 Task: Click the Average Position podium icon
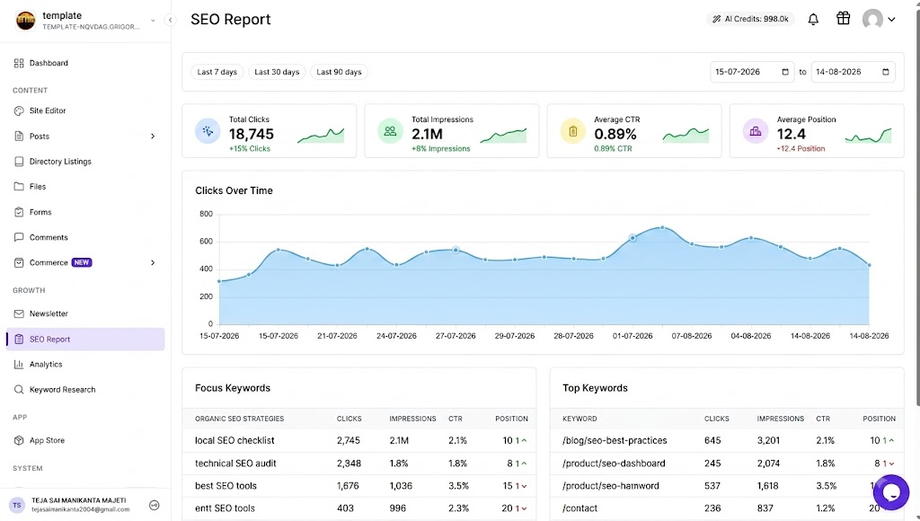(755, 131)
